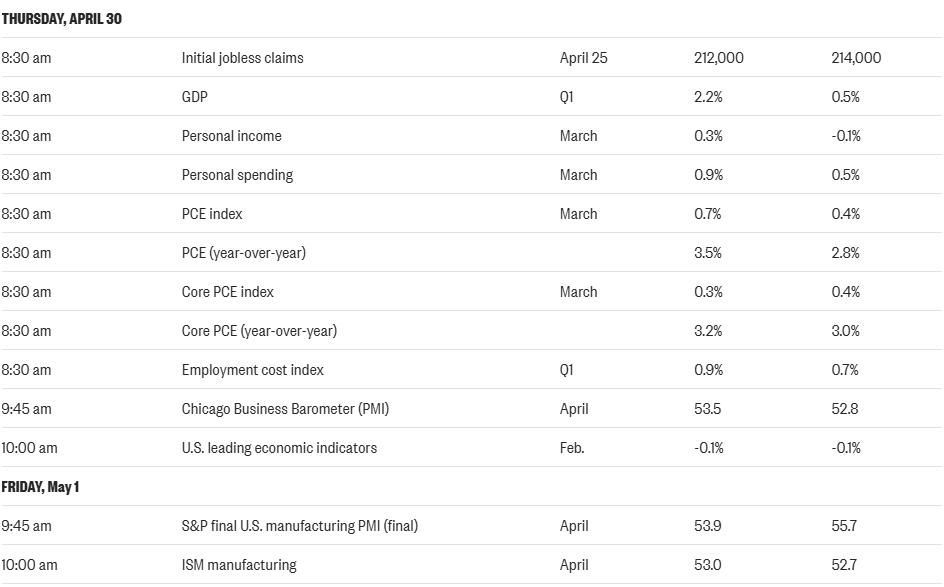
Task: Select the 212,000 jobless claims value
Action: coord(718,58)
